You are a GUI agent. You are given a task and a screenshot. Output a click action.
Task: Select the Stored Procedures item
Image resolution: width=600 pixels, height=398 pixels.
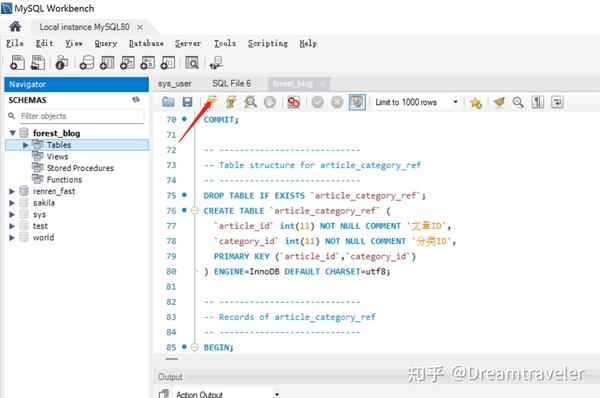click(80, 168)
